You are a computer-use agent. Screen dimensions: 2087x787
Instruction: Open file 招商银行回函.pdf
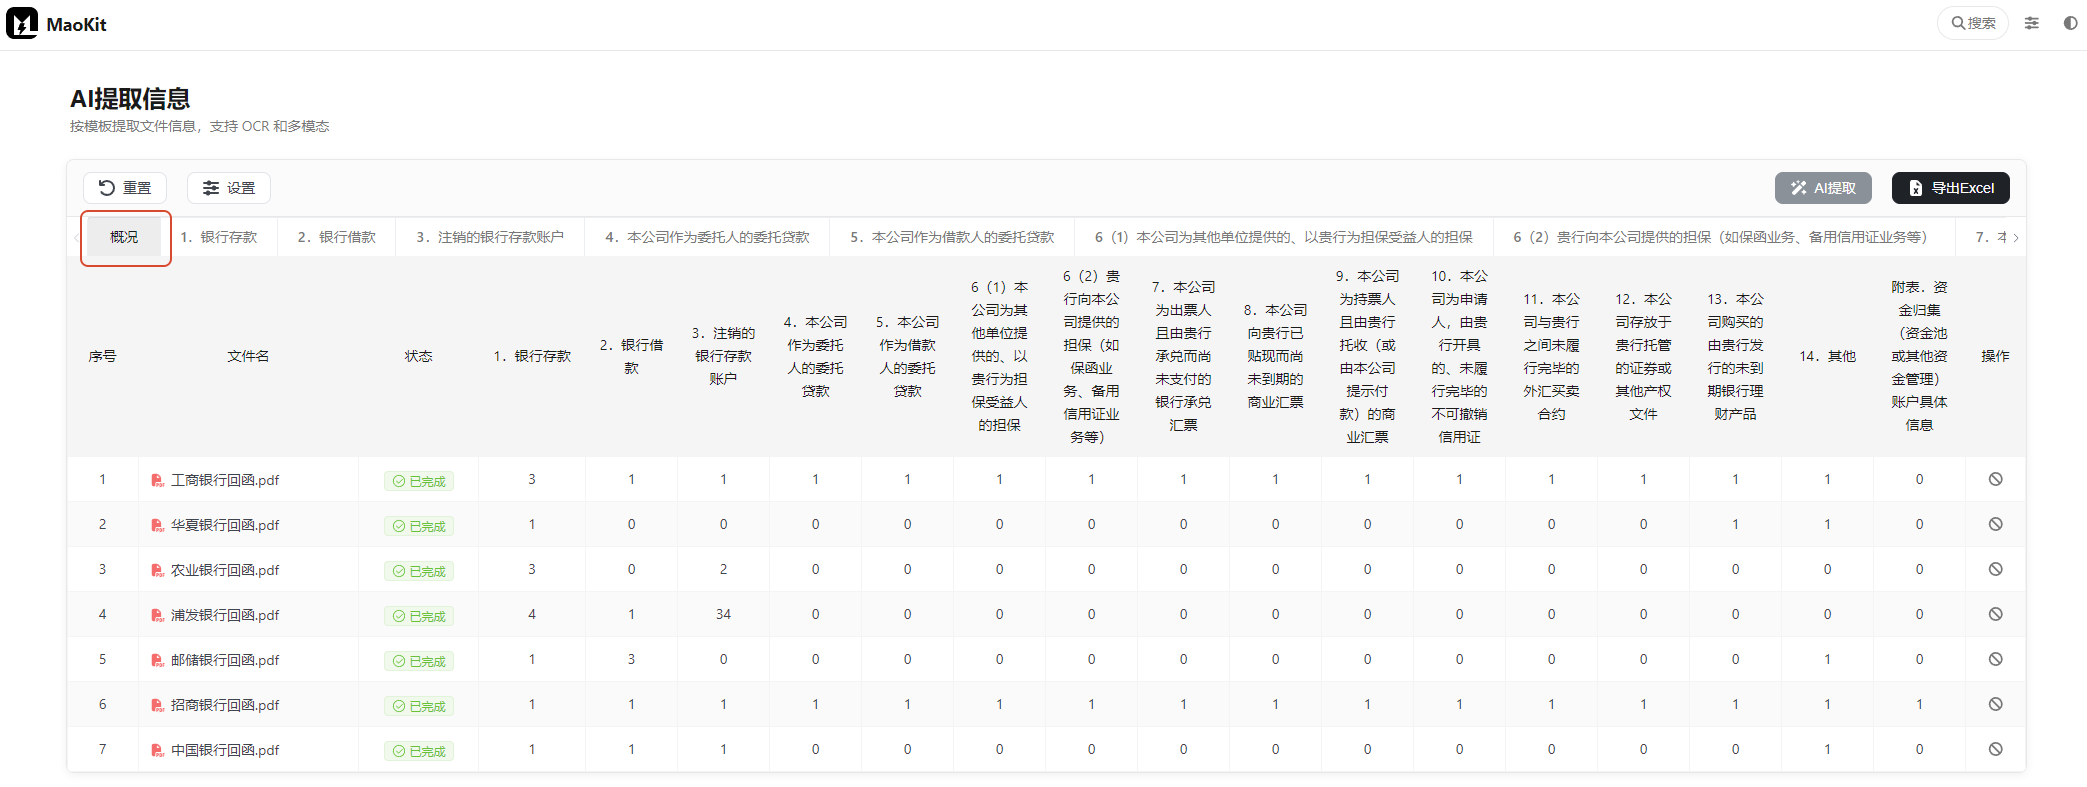coord(225,706)
